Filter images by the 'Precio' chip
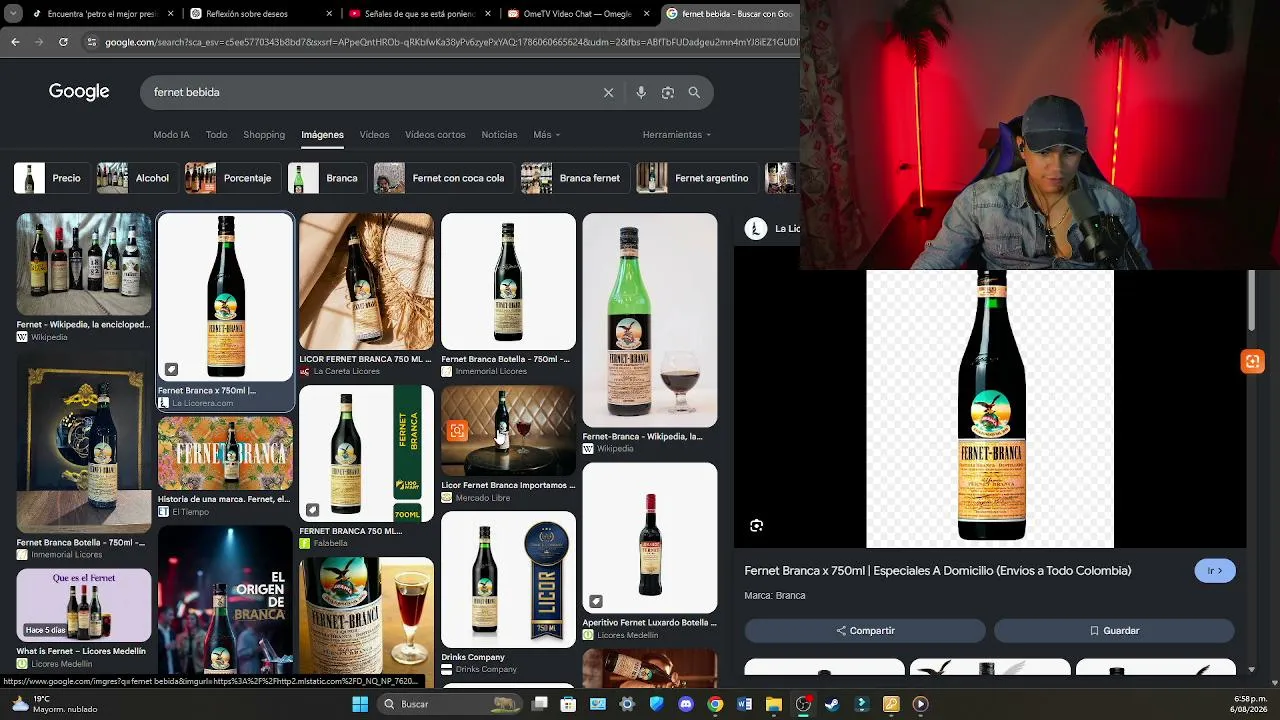Image resolution: width=1280 pixels, height=720 pixels. tap(51, 178)
